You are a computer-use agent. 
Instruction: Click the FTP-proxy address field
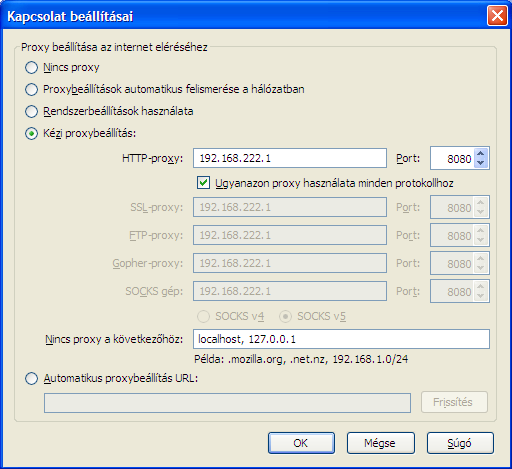click(x=290, y=235)
